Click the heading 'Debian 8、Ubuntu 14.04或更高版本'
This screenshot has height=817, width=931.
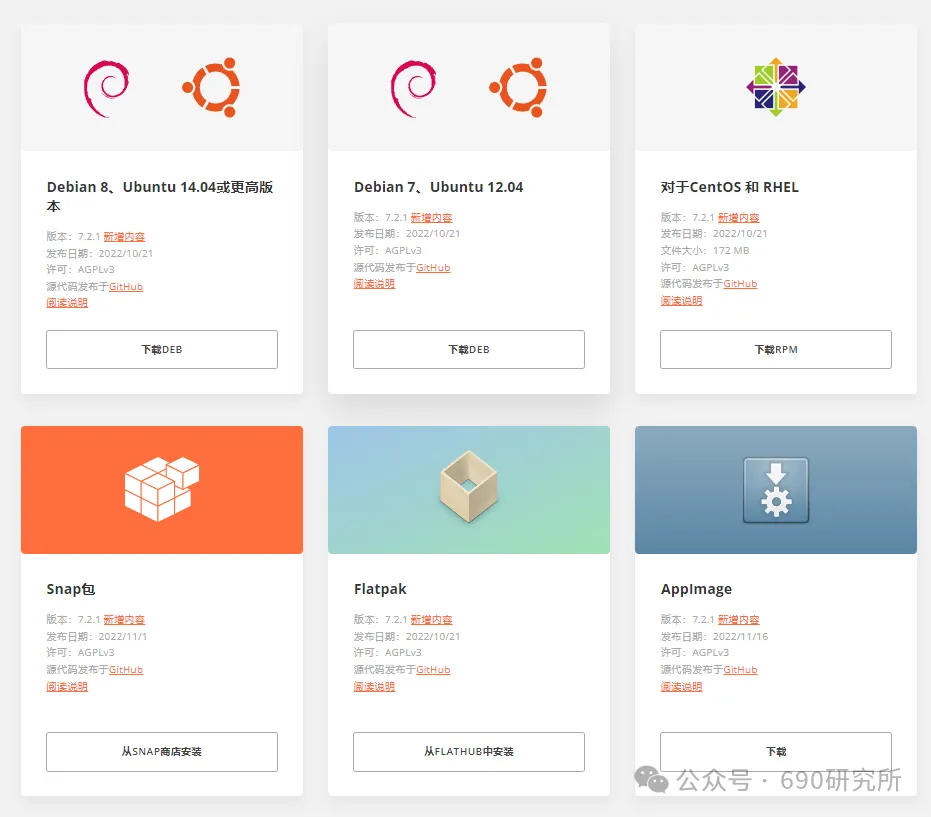160,197
